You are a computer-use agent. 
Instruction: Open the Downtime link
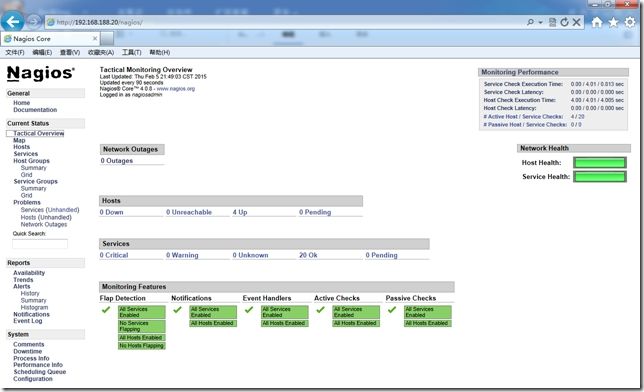(28, 351)
